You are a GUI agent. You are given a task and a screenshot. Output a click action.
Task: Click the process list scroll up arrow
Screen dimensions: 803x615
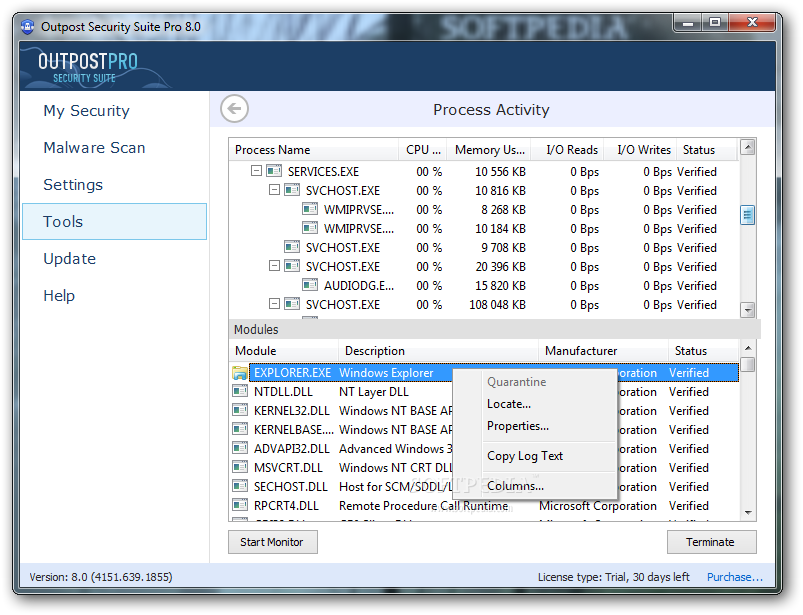[x=748, y=147]
